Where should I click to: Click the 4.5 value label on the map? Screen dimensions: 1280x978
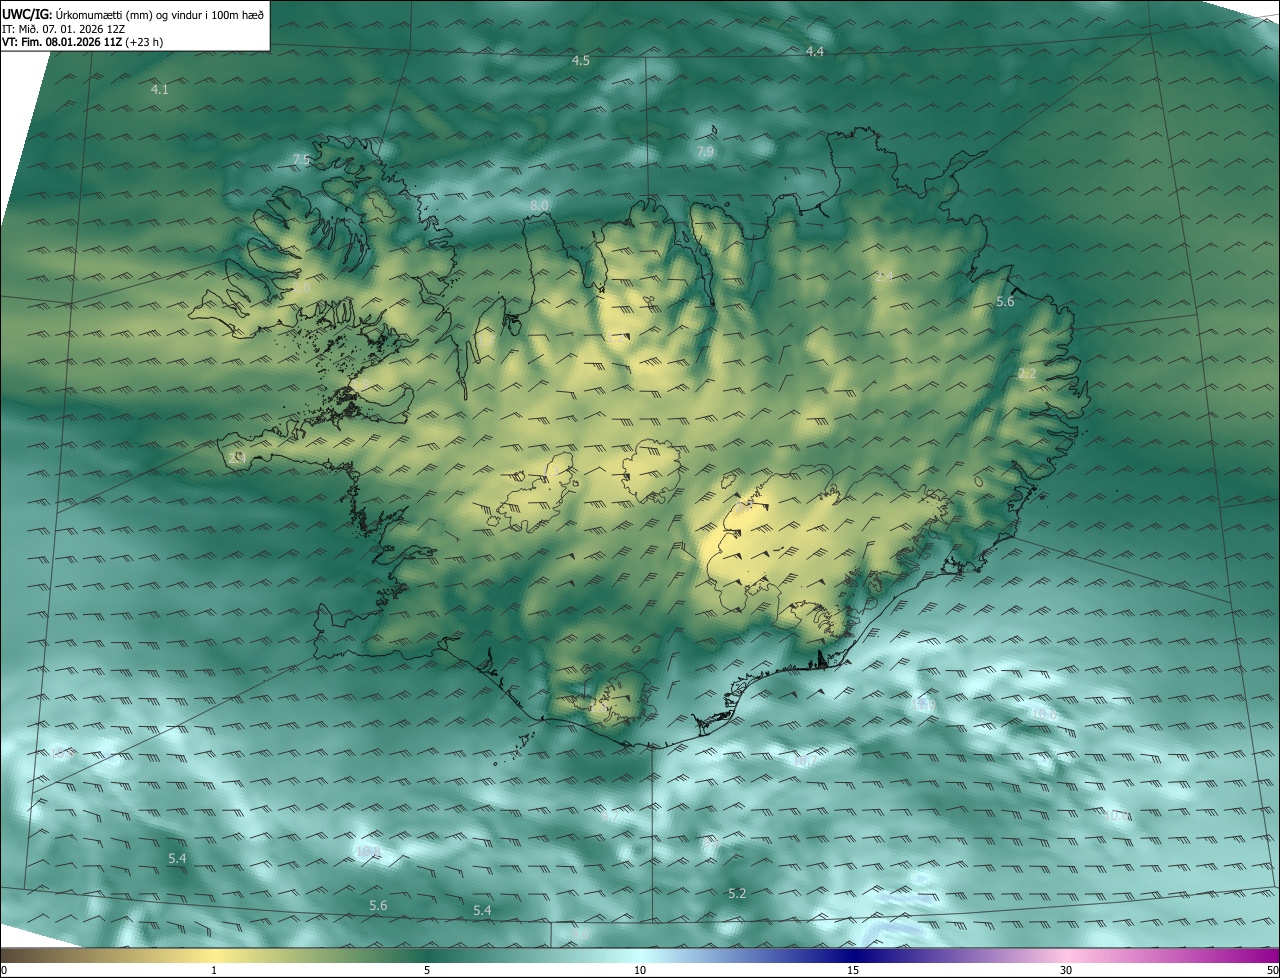[x=580, y=61]
